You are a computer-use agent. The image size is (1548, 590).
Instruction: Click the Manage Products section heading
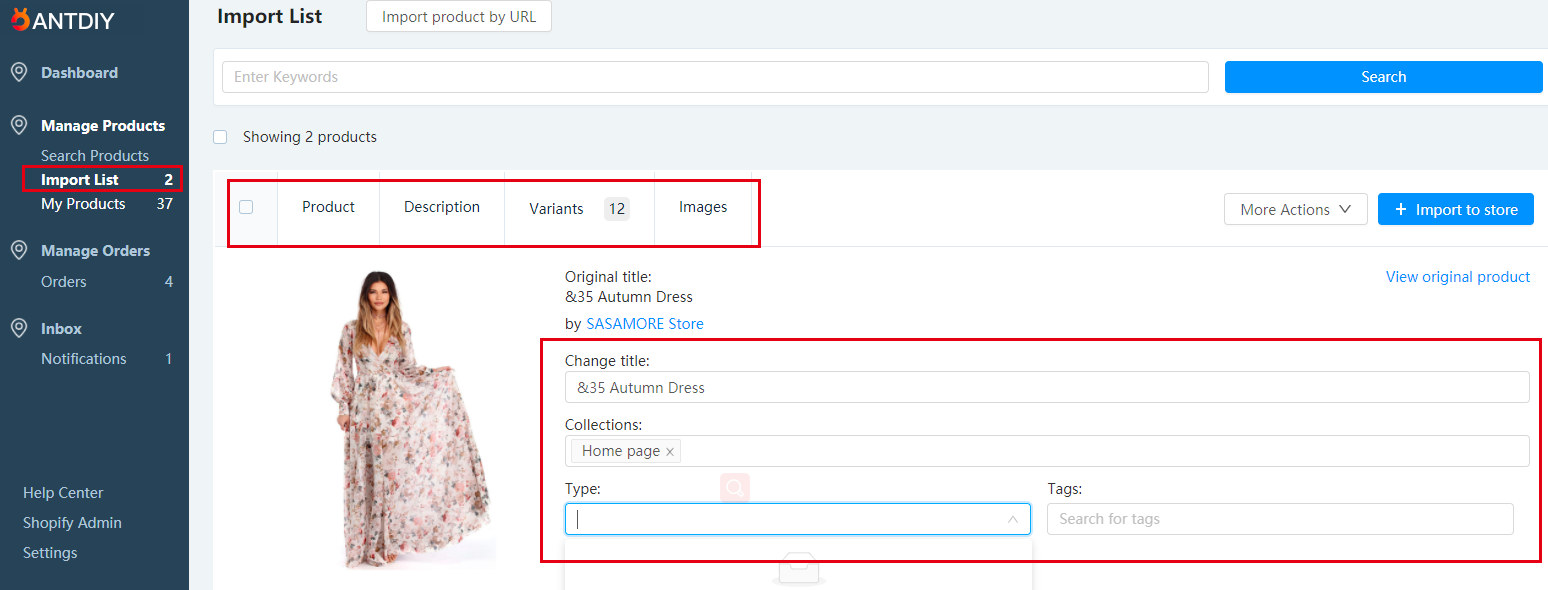tap(103, 126)
